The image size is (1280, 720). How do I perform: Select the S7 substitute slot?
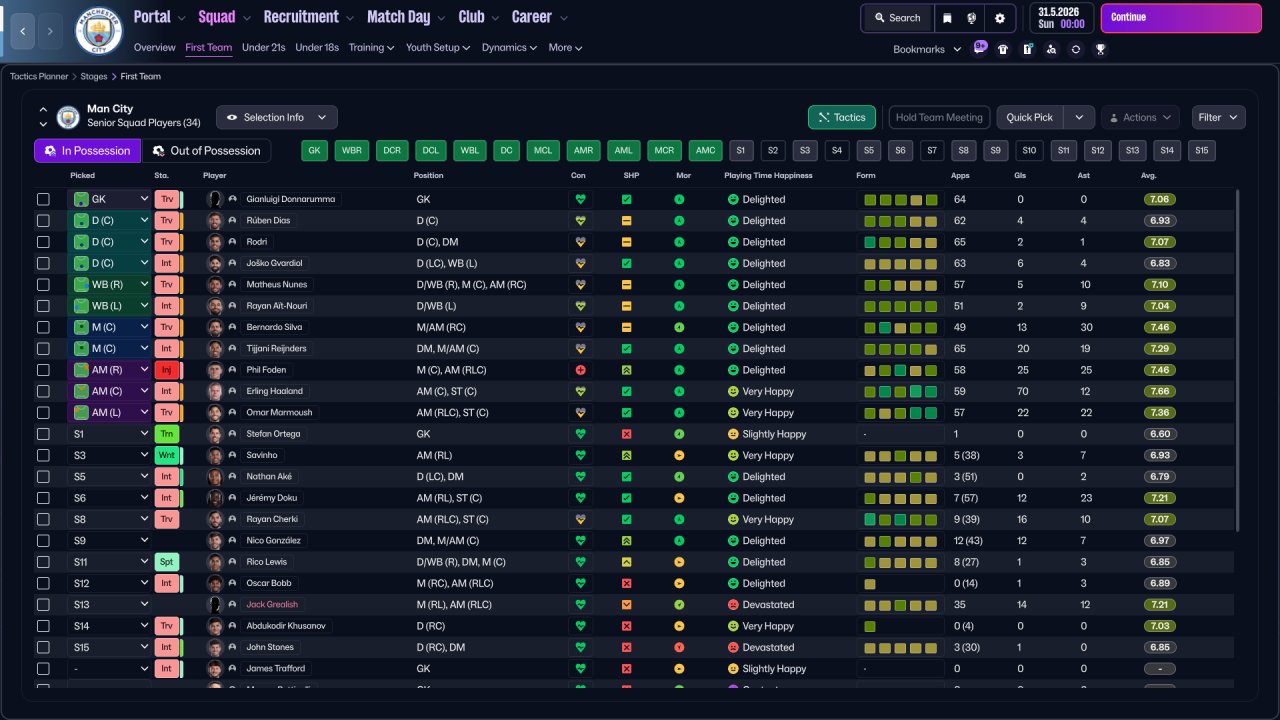(932, 151)
